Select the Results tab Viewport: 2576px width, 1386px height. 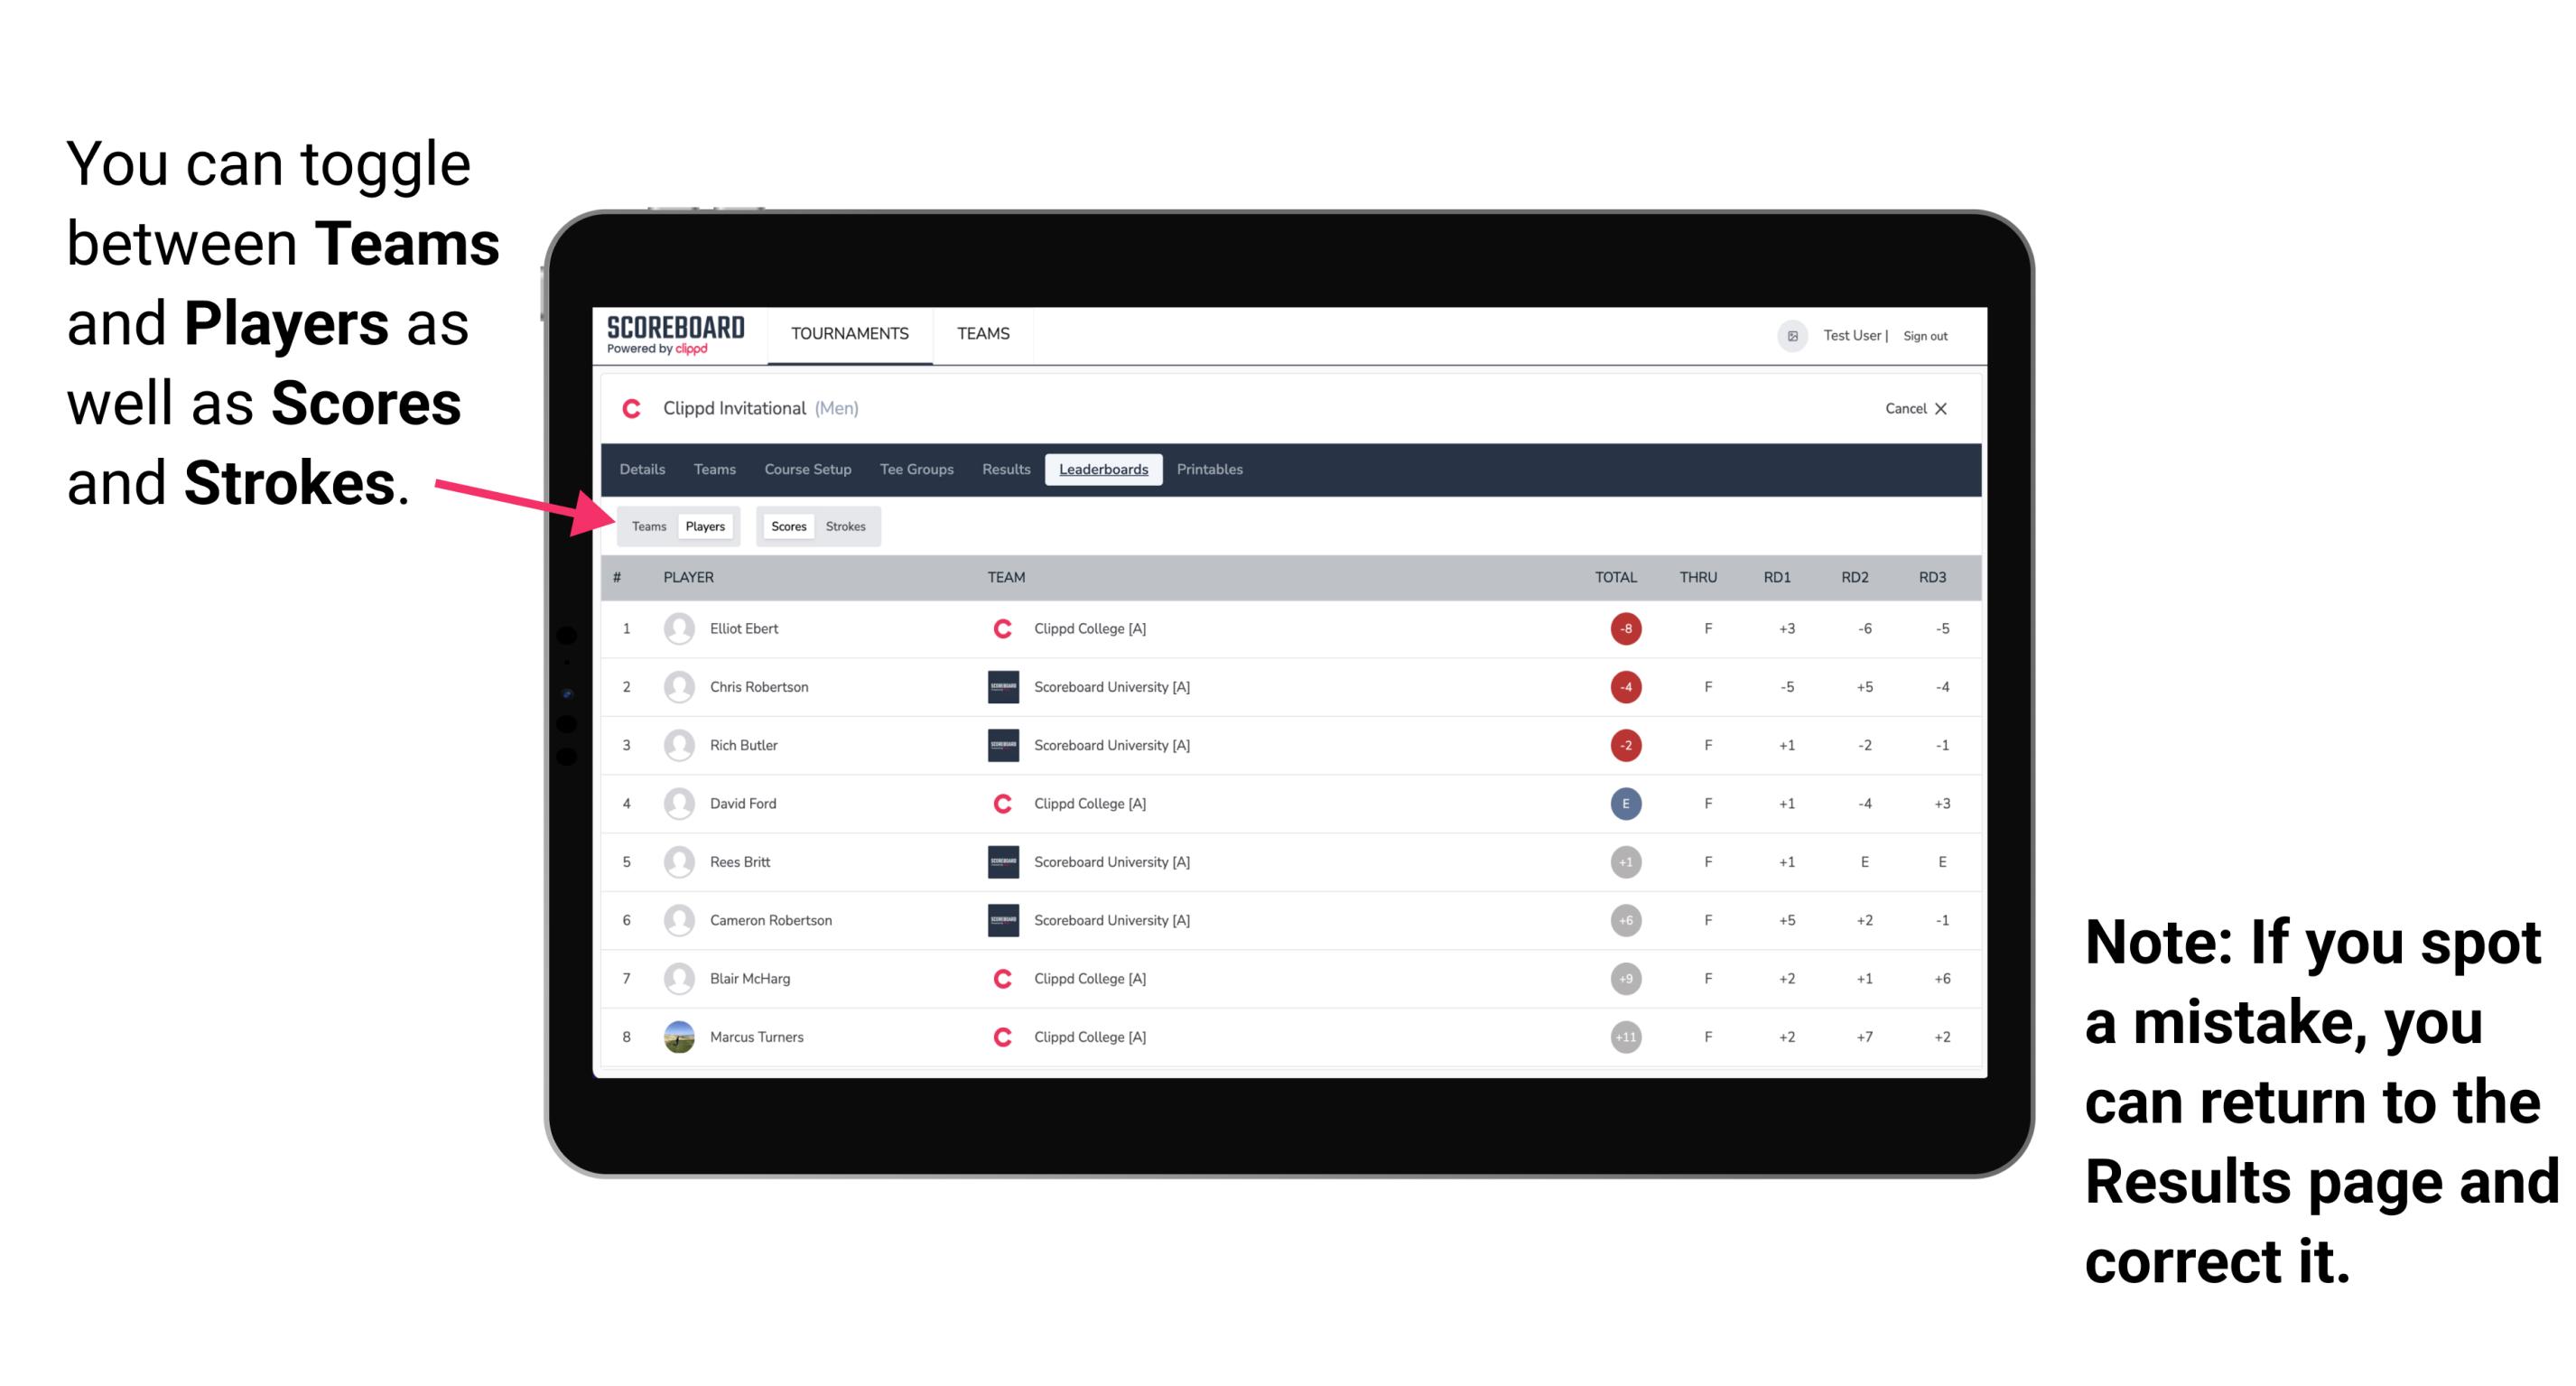(x=1007, y=470)
